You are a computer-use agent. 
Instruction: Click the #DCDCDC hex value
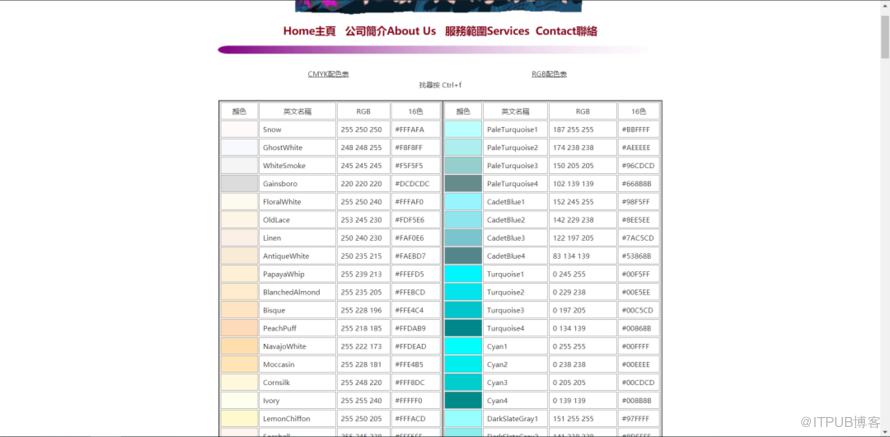(412, 184)
